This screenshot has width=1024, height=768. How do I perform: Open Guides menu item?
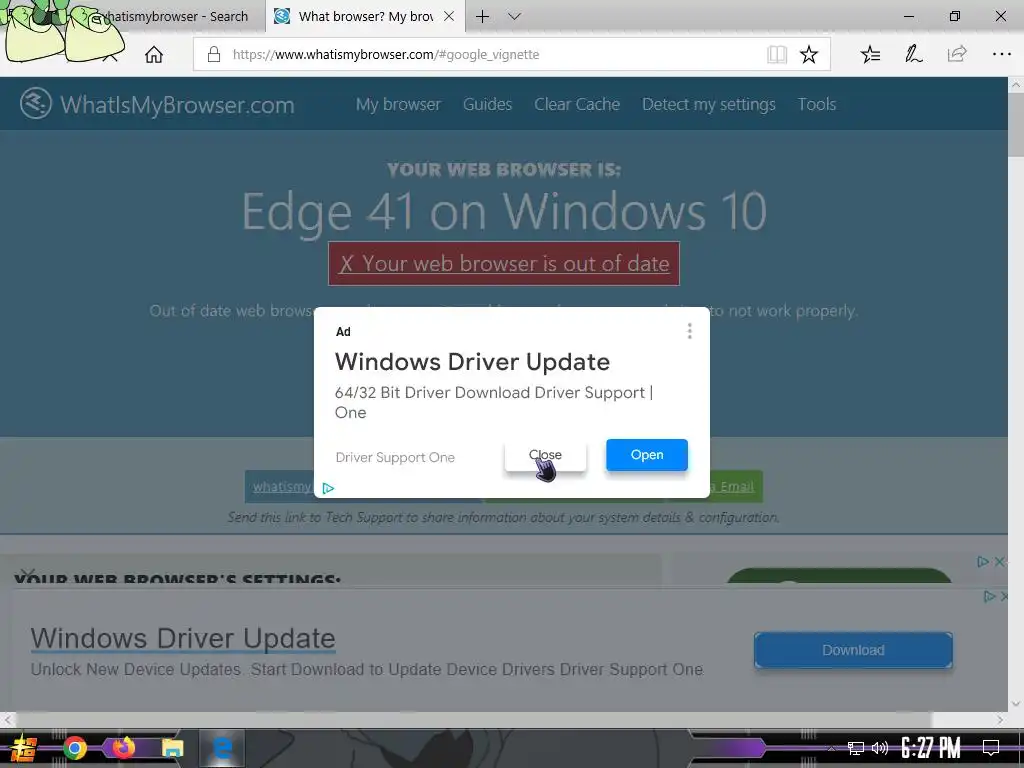point(487,104)
